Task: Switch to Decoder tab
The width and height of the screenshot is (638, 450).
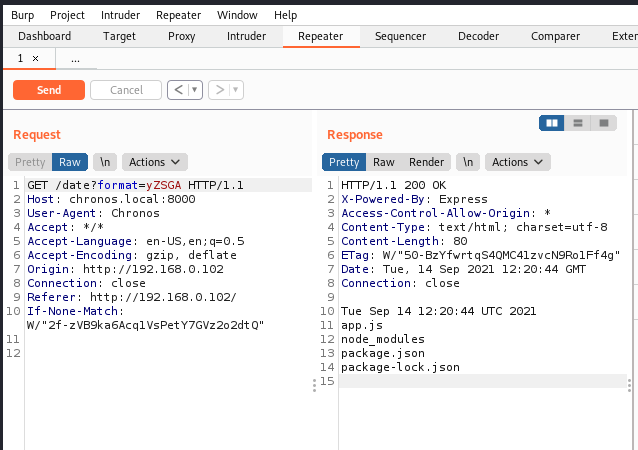Action: (478, 36)
